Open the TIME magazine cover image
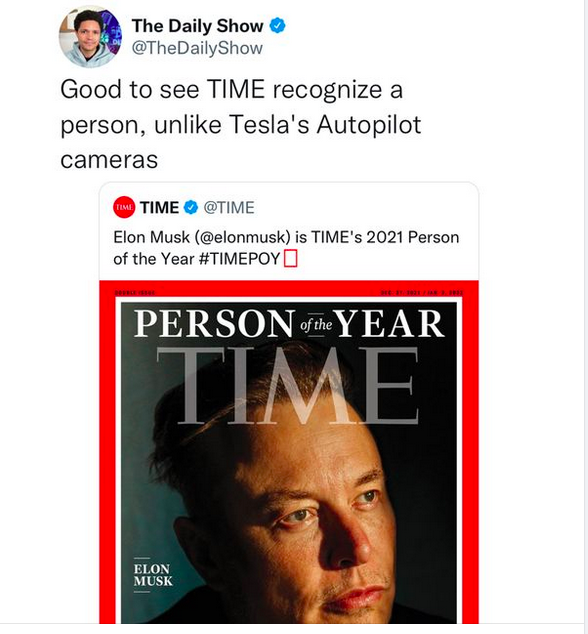This screenshot has height=634, width=588. 289,452
